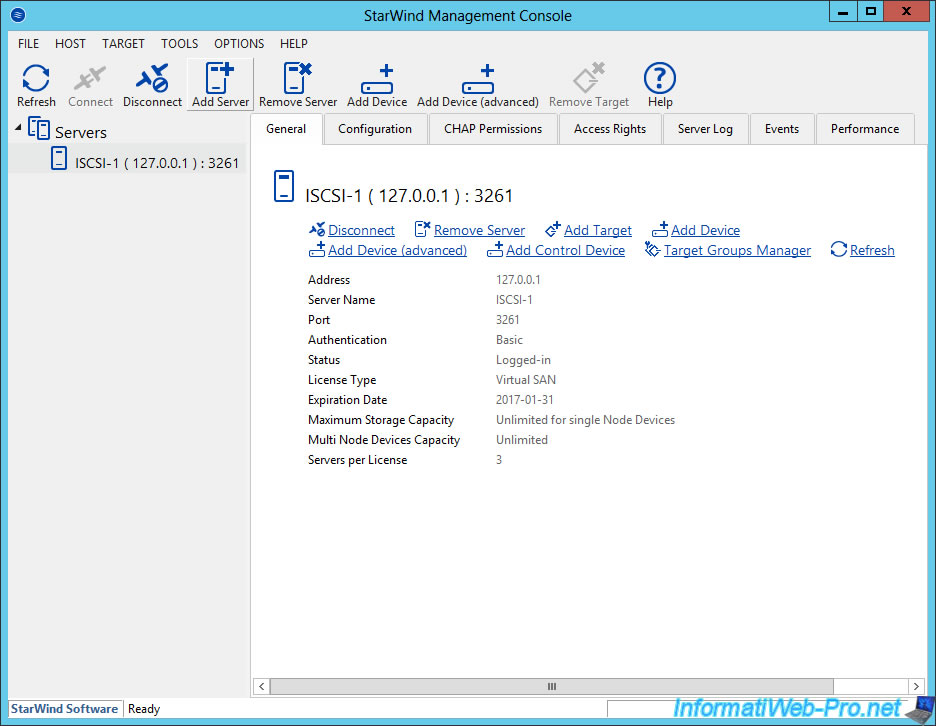Open the HOST menu

(x=70, y=44)
